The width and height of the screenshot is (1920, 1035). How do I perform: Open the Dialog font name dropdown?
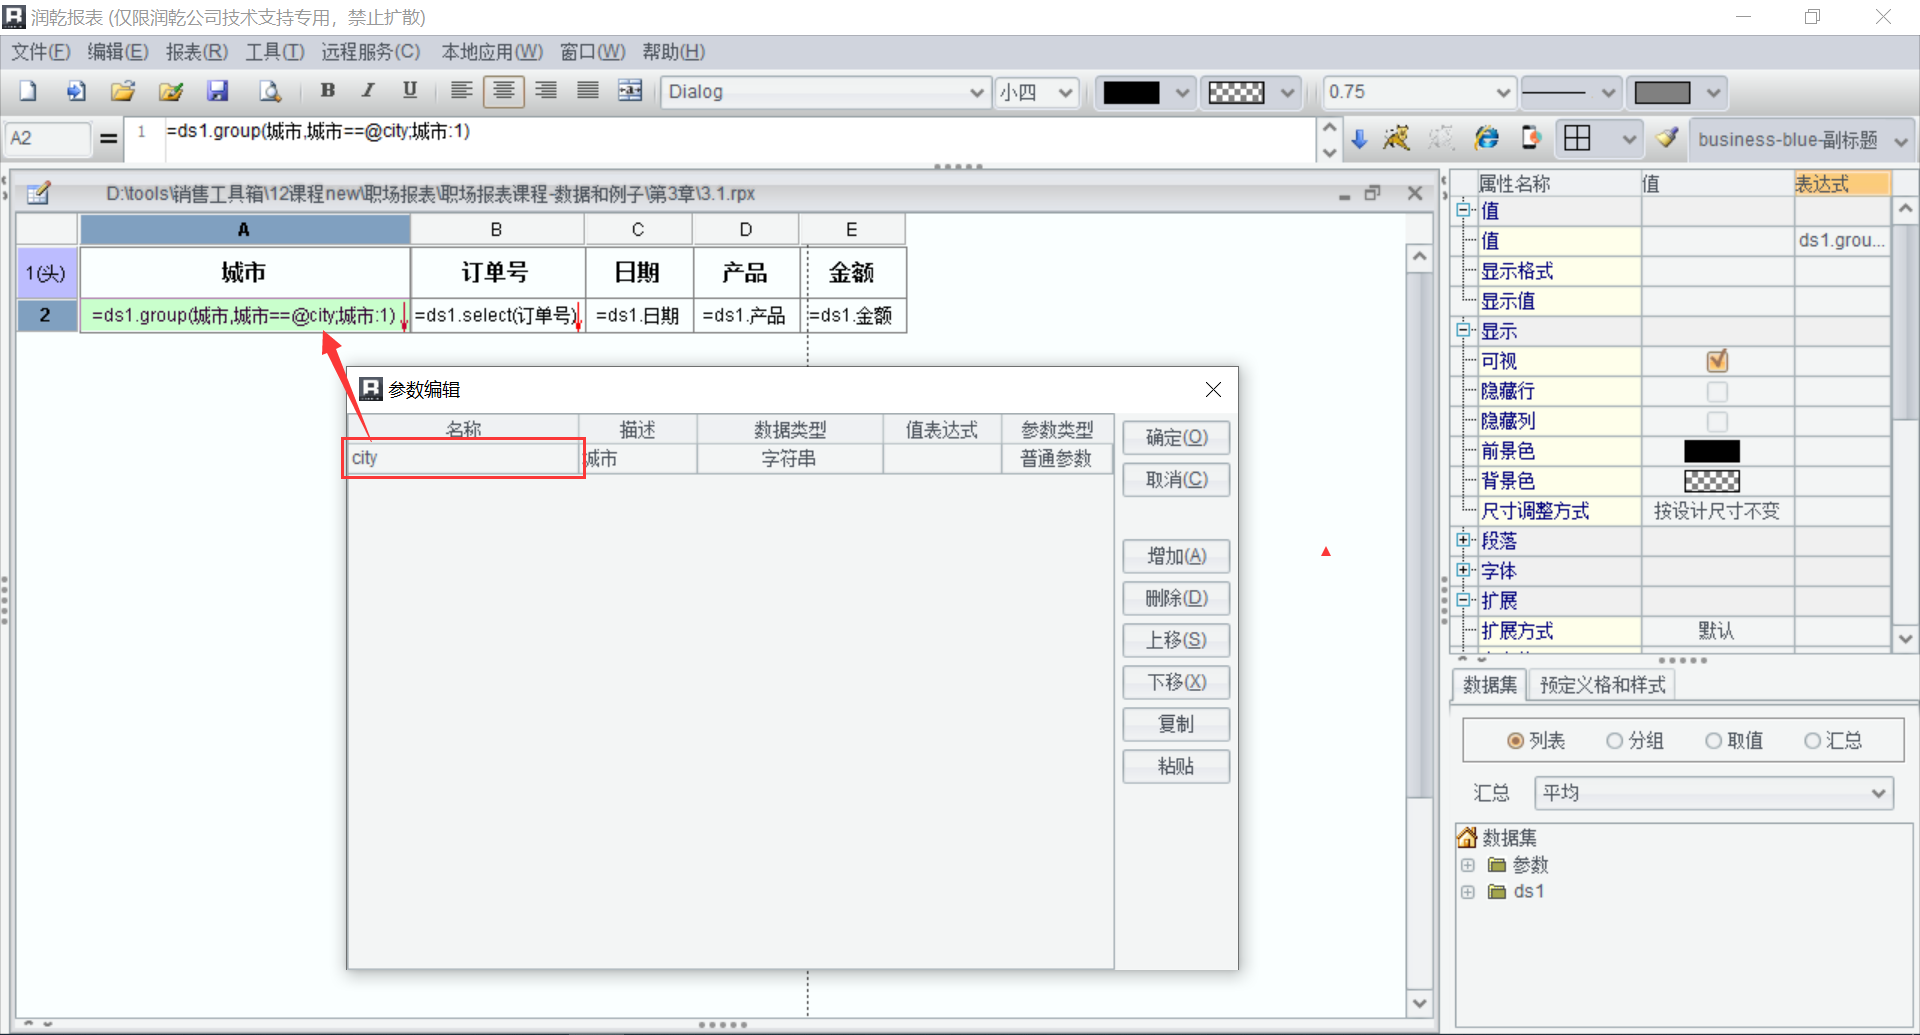[976, 92]
